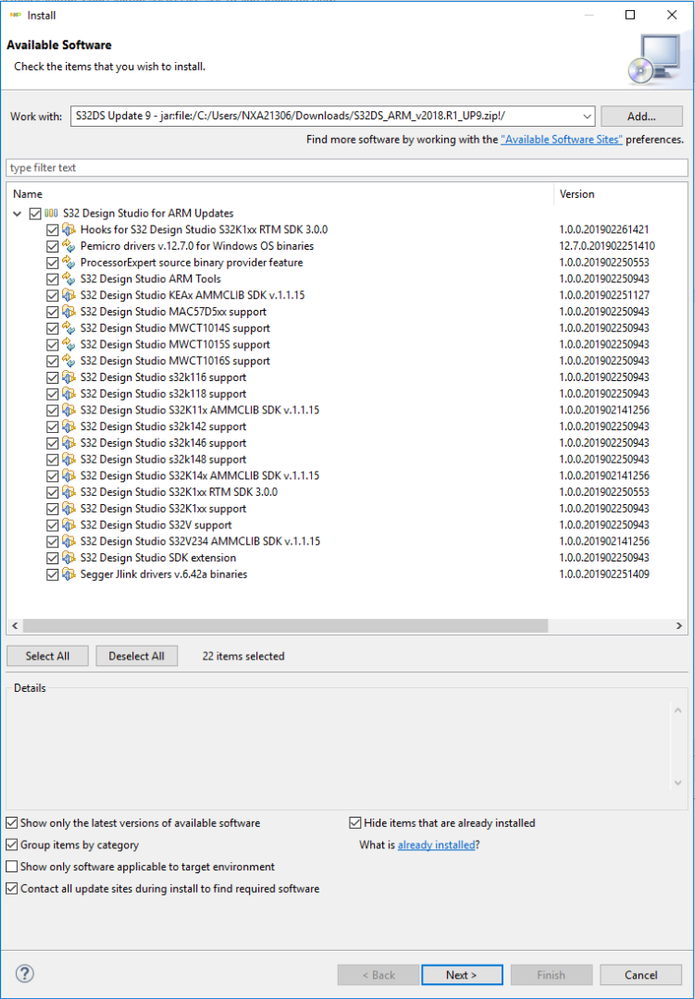Screen dimensions: 695x999
Task: Click icon next to S32 Design Studio ARM Tools
Action: [69, 279]
